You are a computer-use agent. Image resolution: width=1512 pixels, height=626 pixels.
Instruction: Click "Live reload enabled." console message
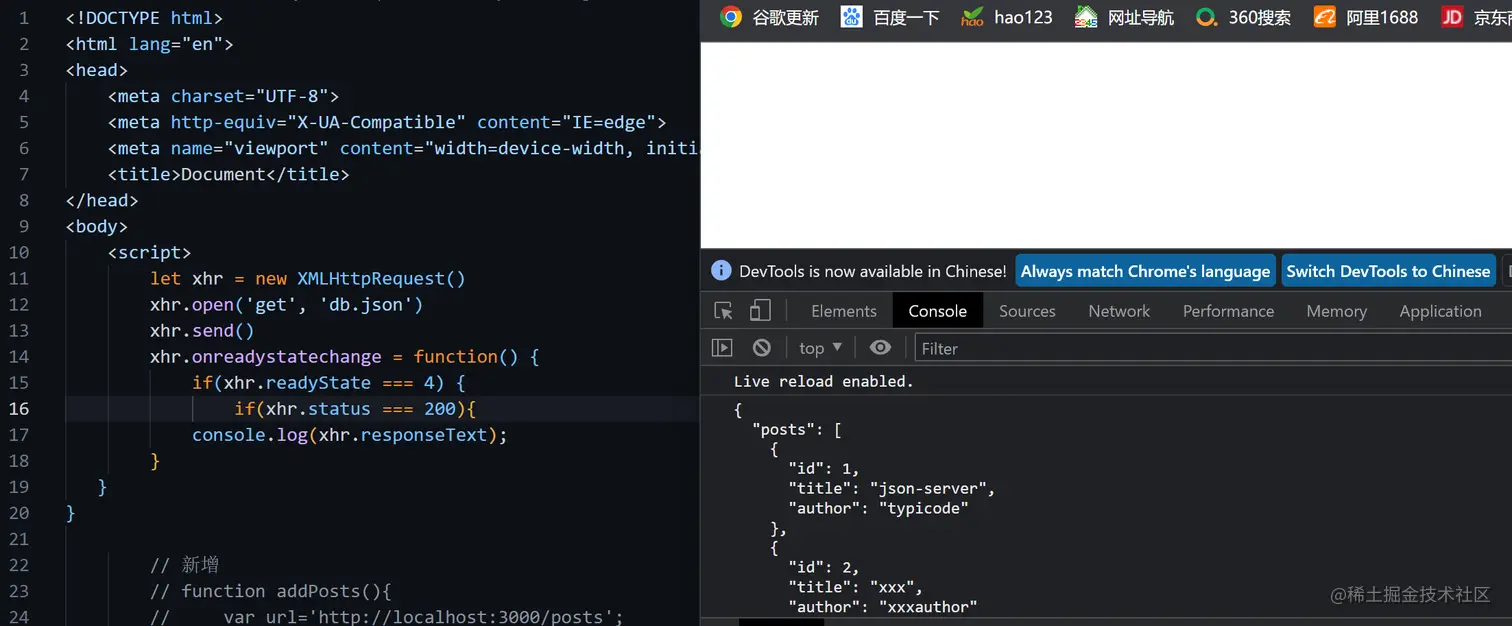pos(824,381)
